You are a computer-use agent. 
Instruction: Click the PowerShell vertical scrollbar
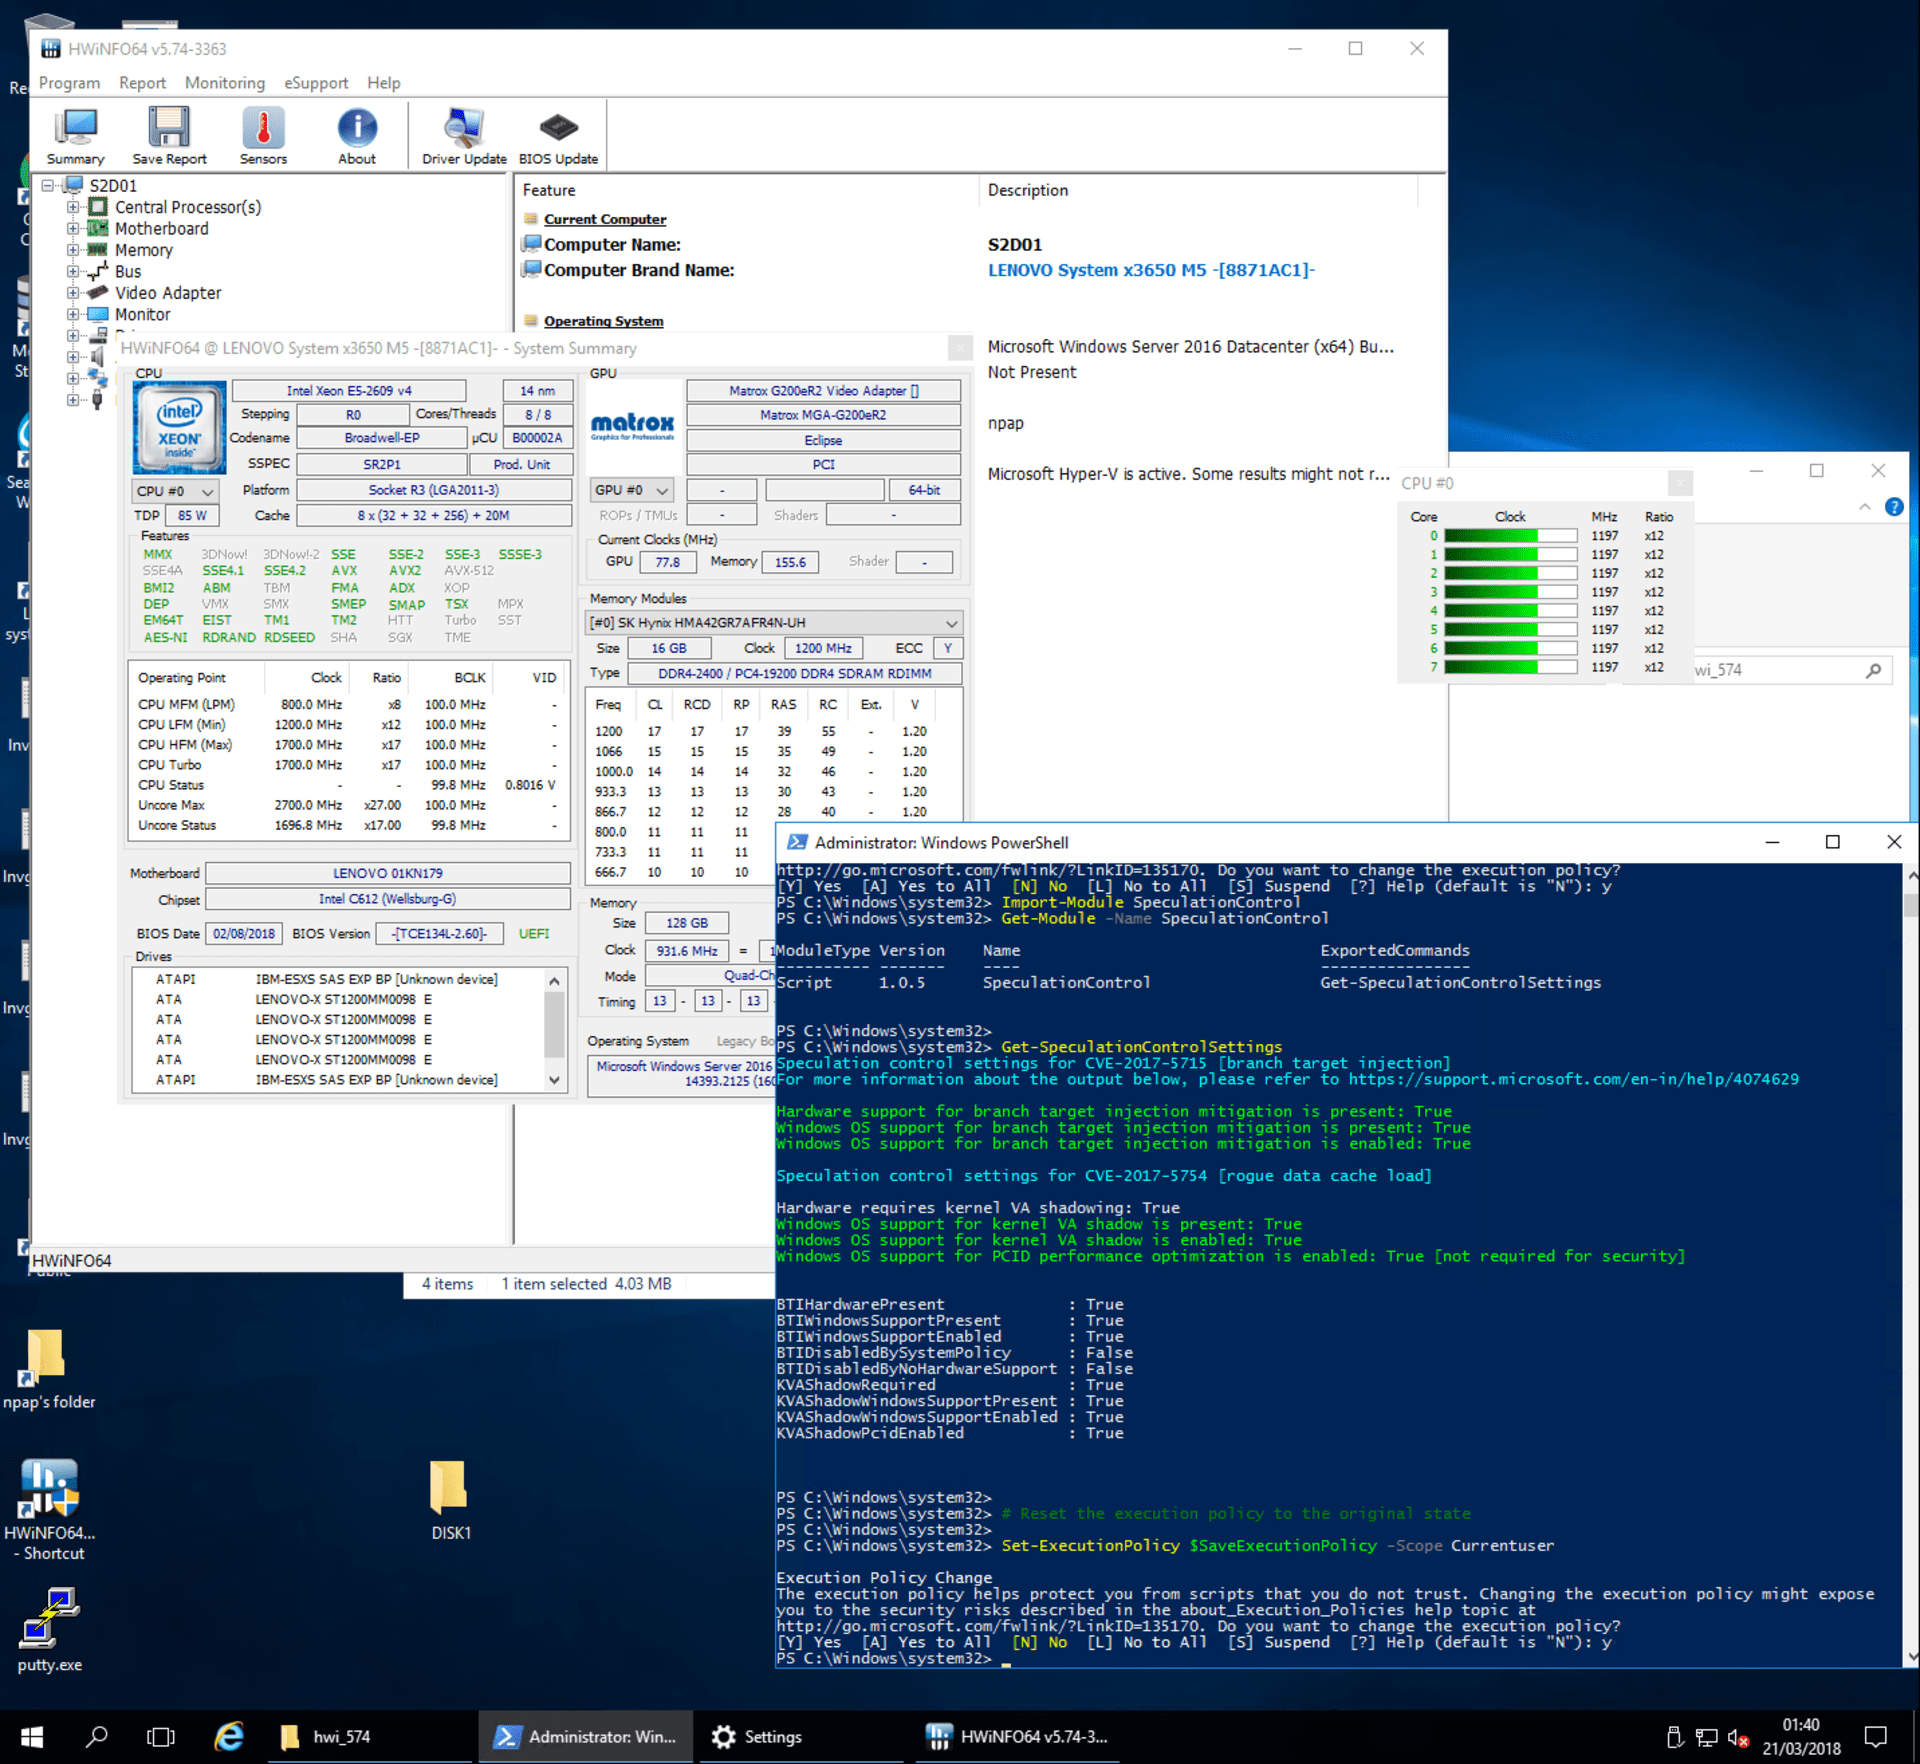pyautogui.click(x=1911, y=1265)
